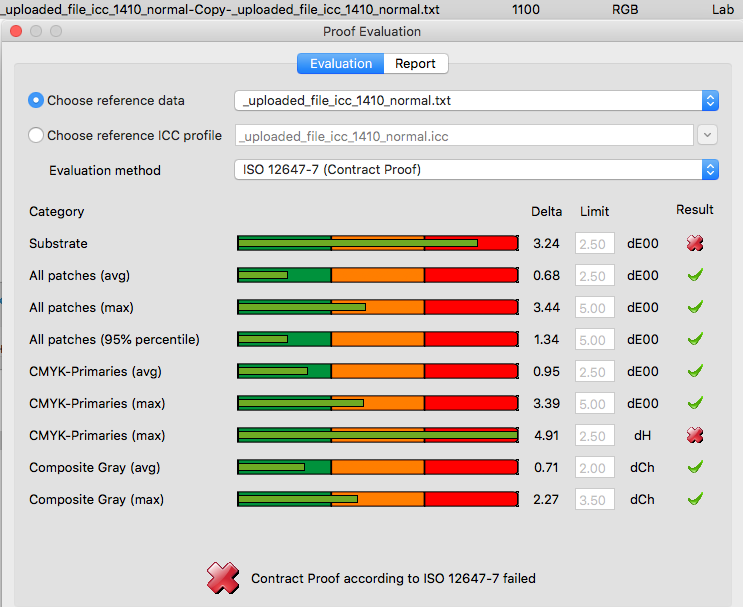Click the large red X failed proof icon
Screen dimensions: 743x607
pos(223,578)
